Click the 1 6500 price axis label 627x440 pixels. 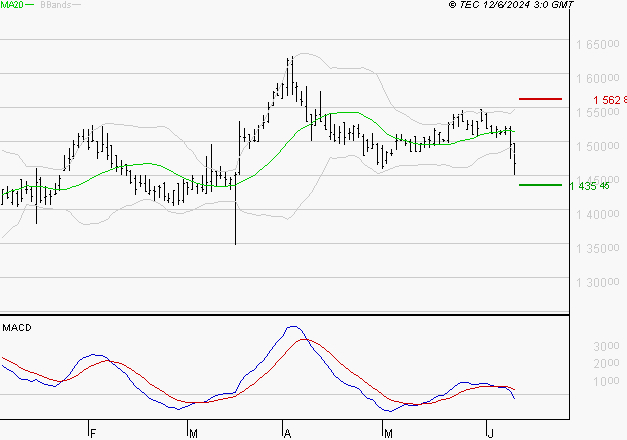[598, 44]
